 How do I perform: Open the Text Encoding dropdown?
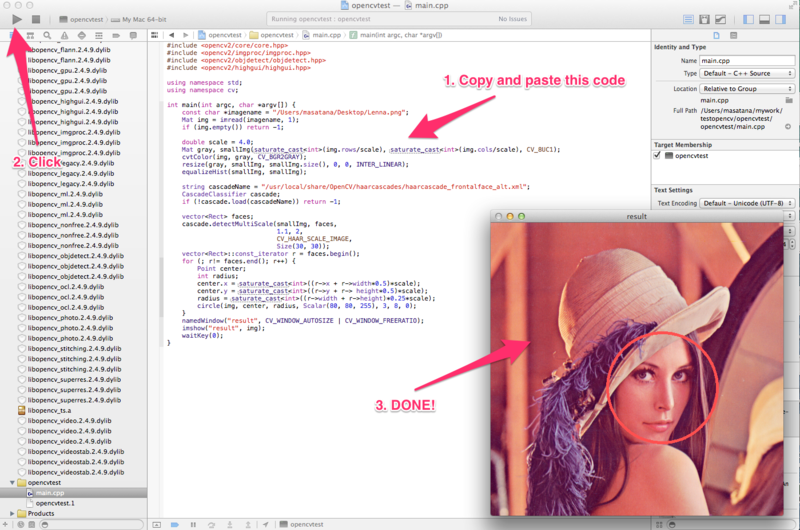pyautogui.click(x=747, y=203)
